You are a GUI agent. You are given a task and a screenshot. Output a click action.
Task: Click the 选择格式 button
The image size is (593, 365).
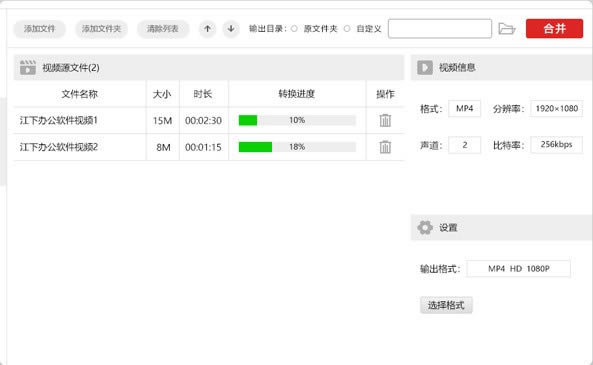pos(446,305)
